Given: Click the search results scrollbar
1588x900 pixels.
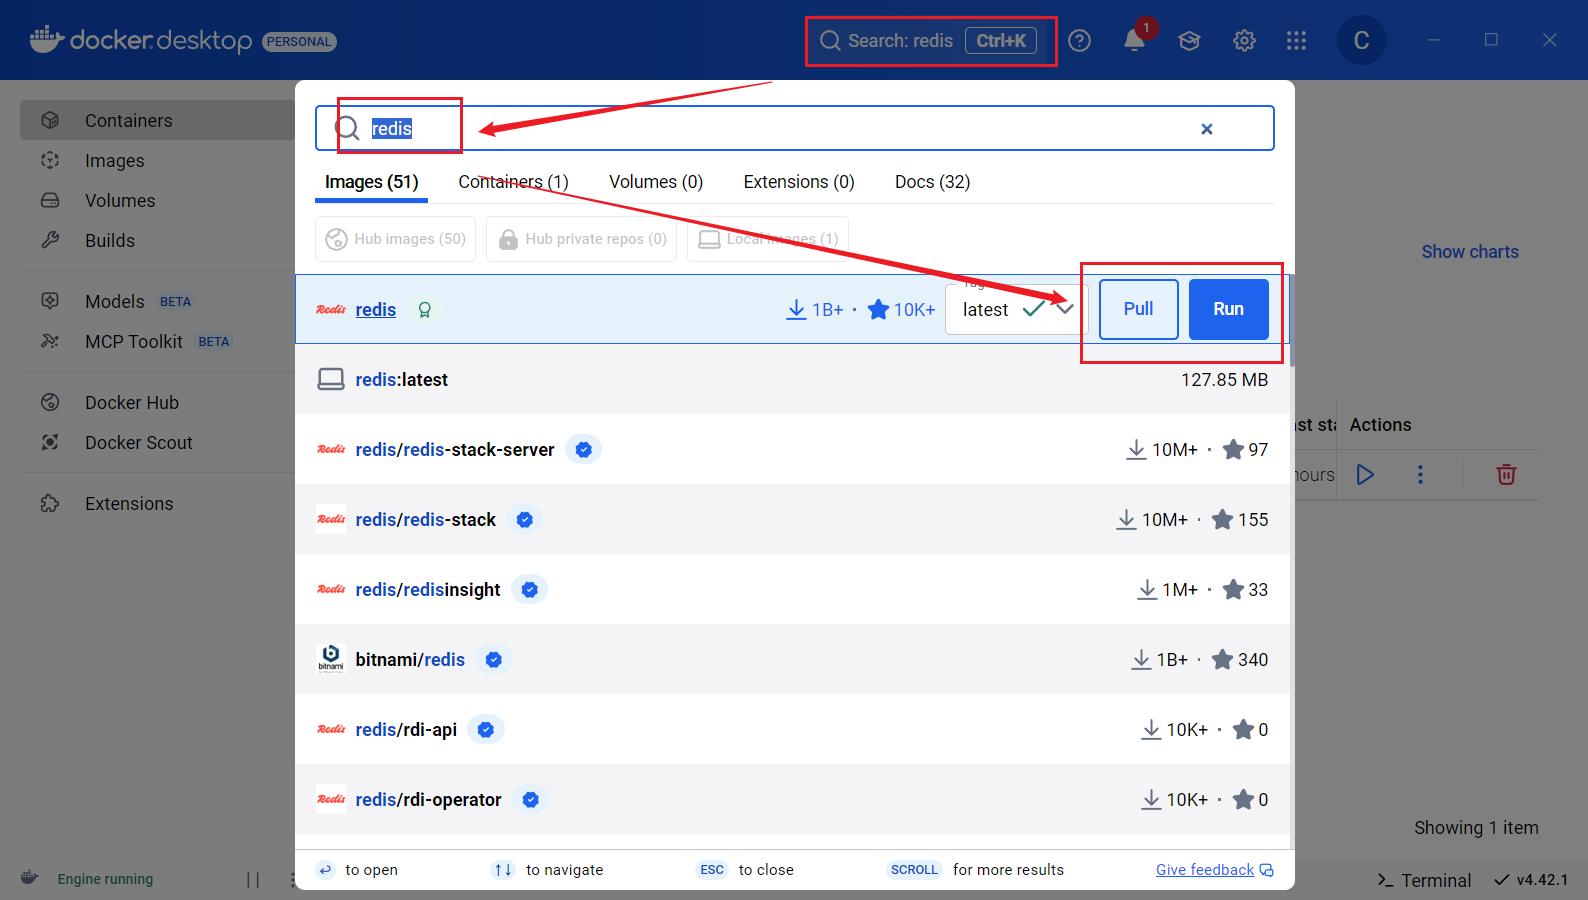Looking at the screenshot, I should pos(1292,320).
